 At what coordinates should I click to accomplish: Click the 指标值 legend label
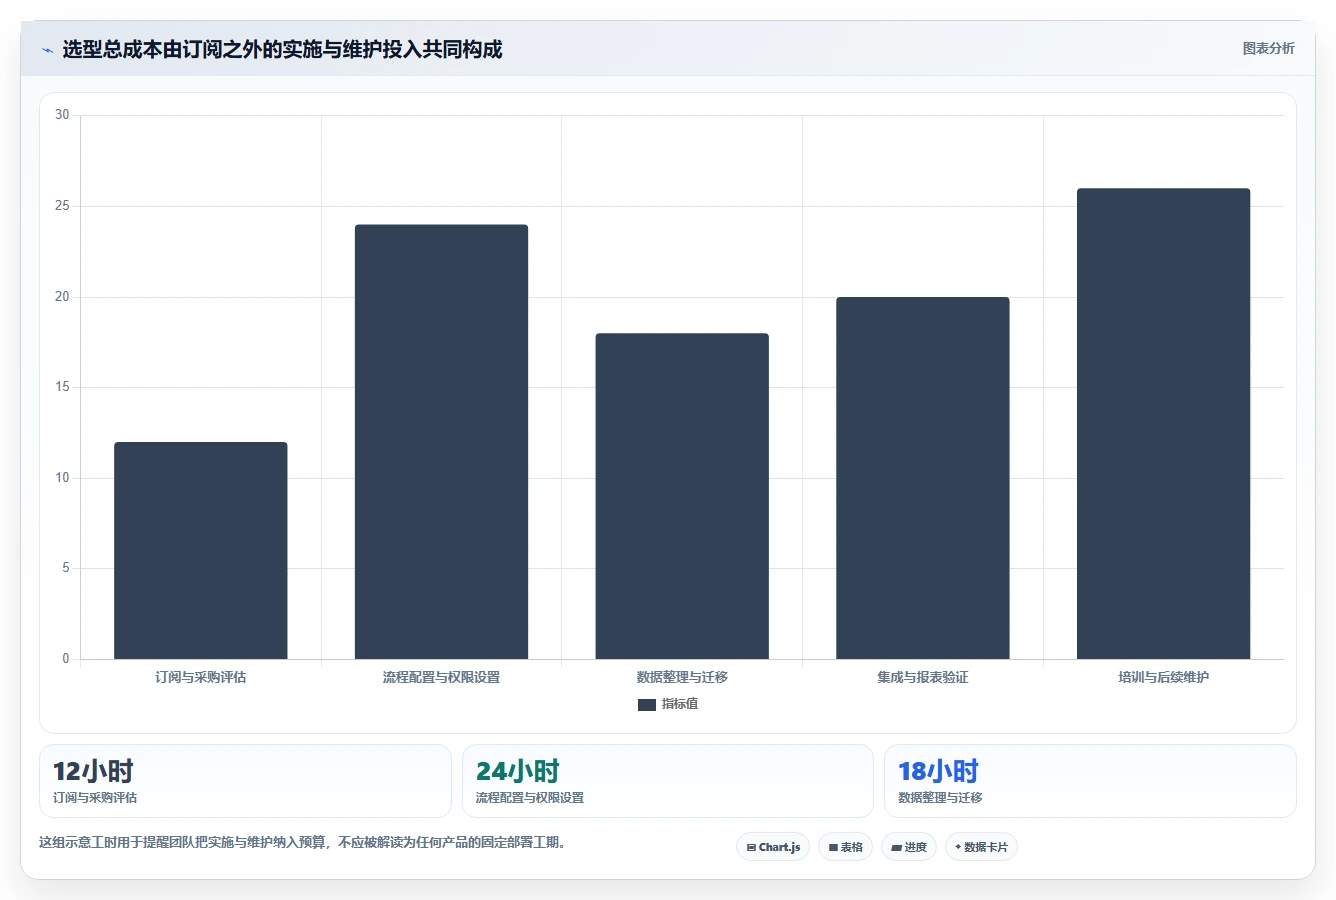pyautogui.click(x=680, y=704)
